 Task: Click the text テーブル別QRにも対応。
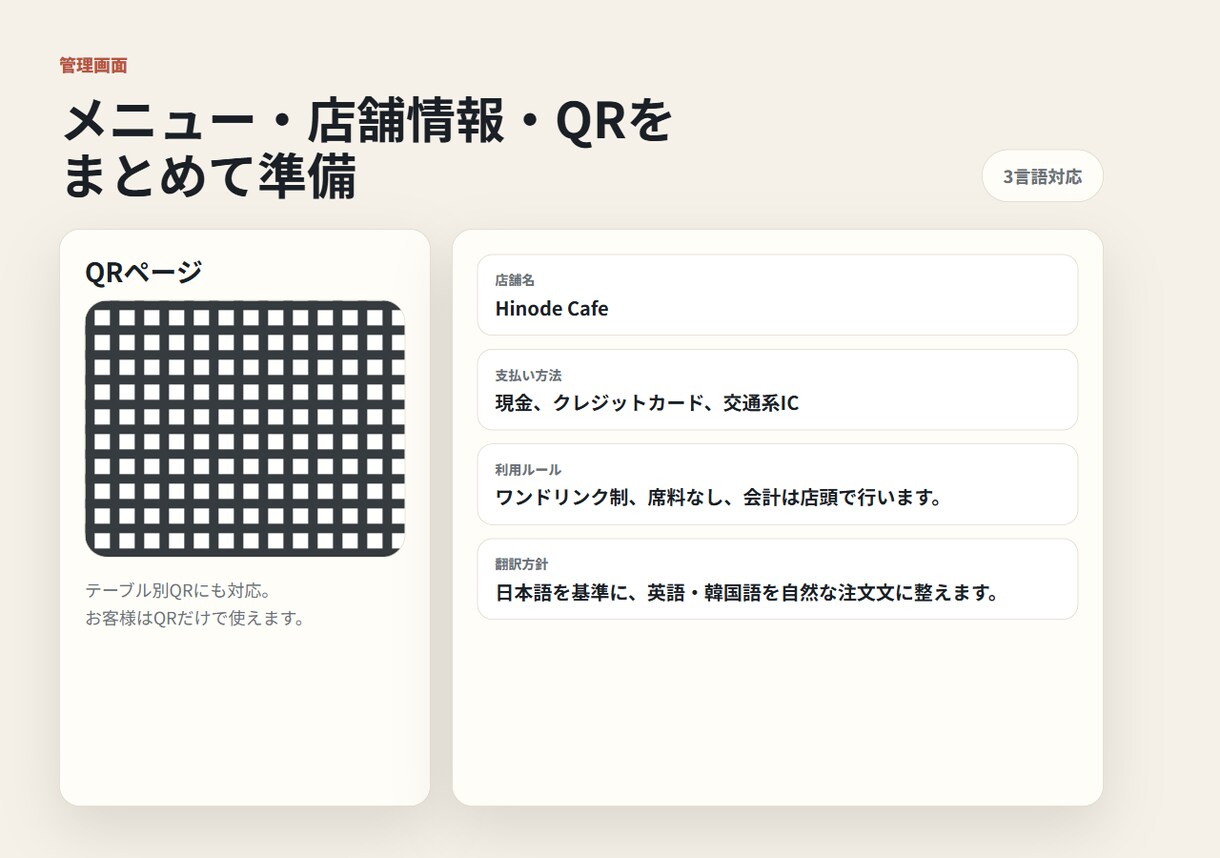(179, 590)
